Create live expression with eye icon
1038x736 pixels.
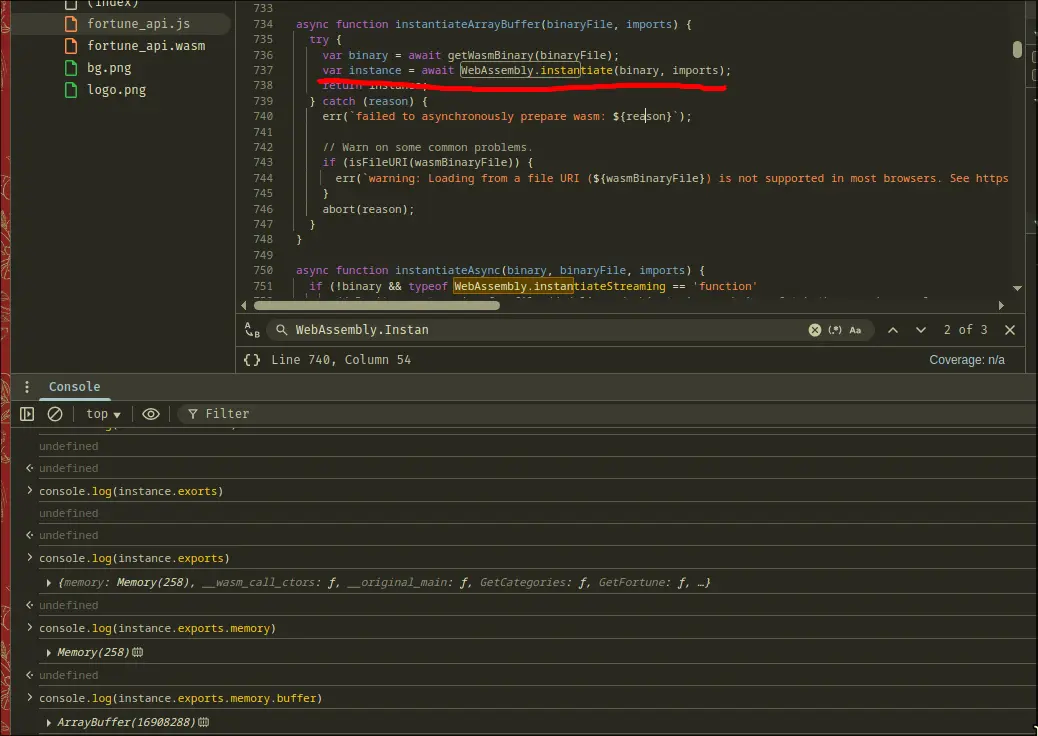151,414
